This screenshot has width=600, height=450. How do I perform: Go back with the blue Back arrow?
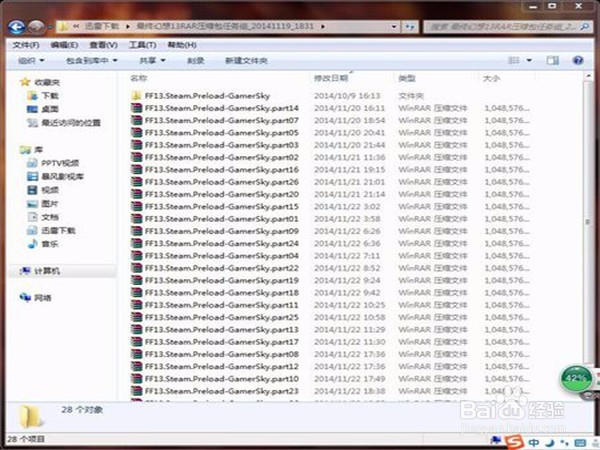[17, 27]
